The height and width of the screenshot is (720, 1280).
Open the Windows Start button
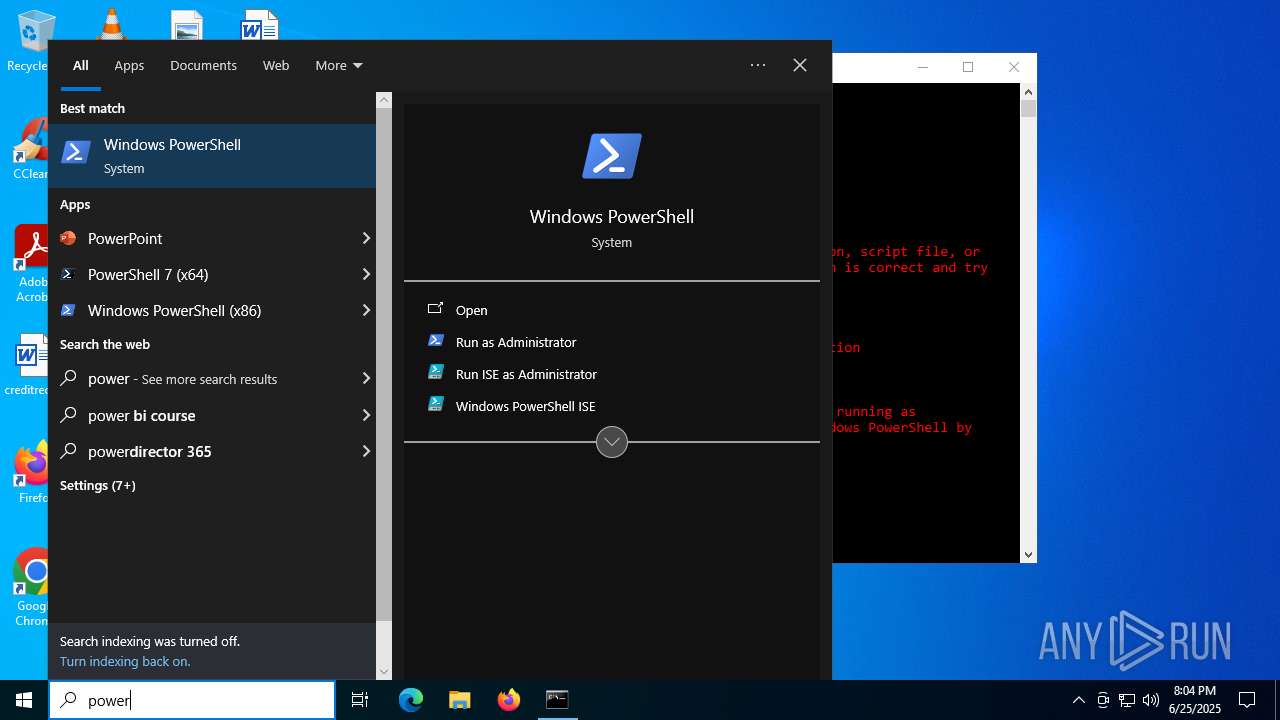pos(24,700)
